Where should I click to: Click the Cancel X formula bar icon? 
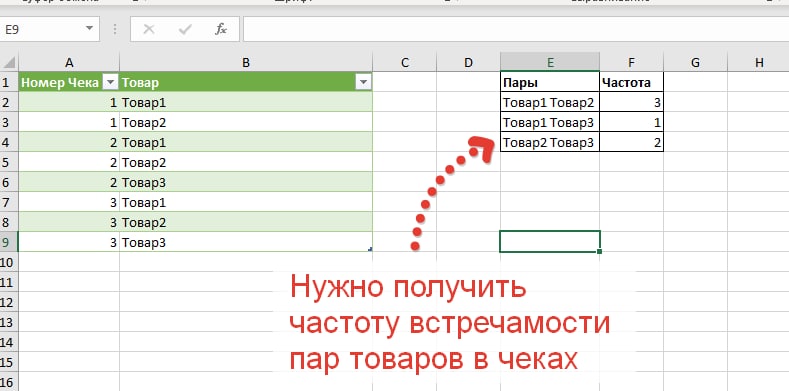pos(149,30)
